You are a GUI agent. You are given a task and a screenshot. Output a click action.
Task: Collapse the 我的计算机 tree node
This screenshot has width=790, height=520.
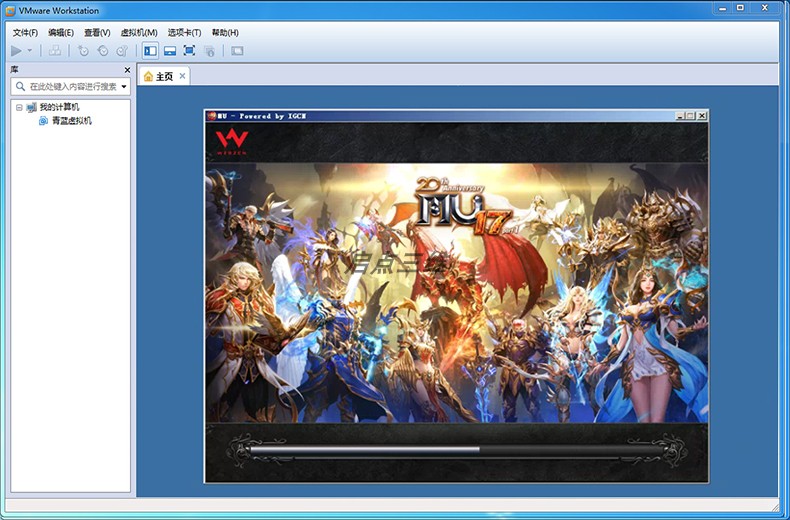[19, 107]
